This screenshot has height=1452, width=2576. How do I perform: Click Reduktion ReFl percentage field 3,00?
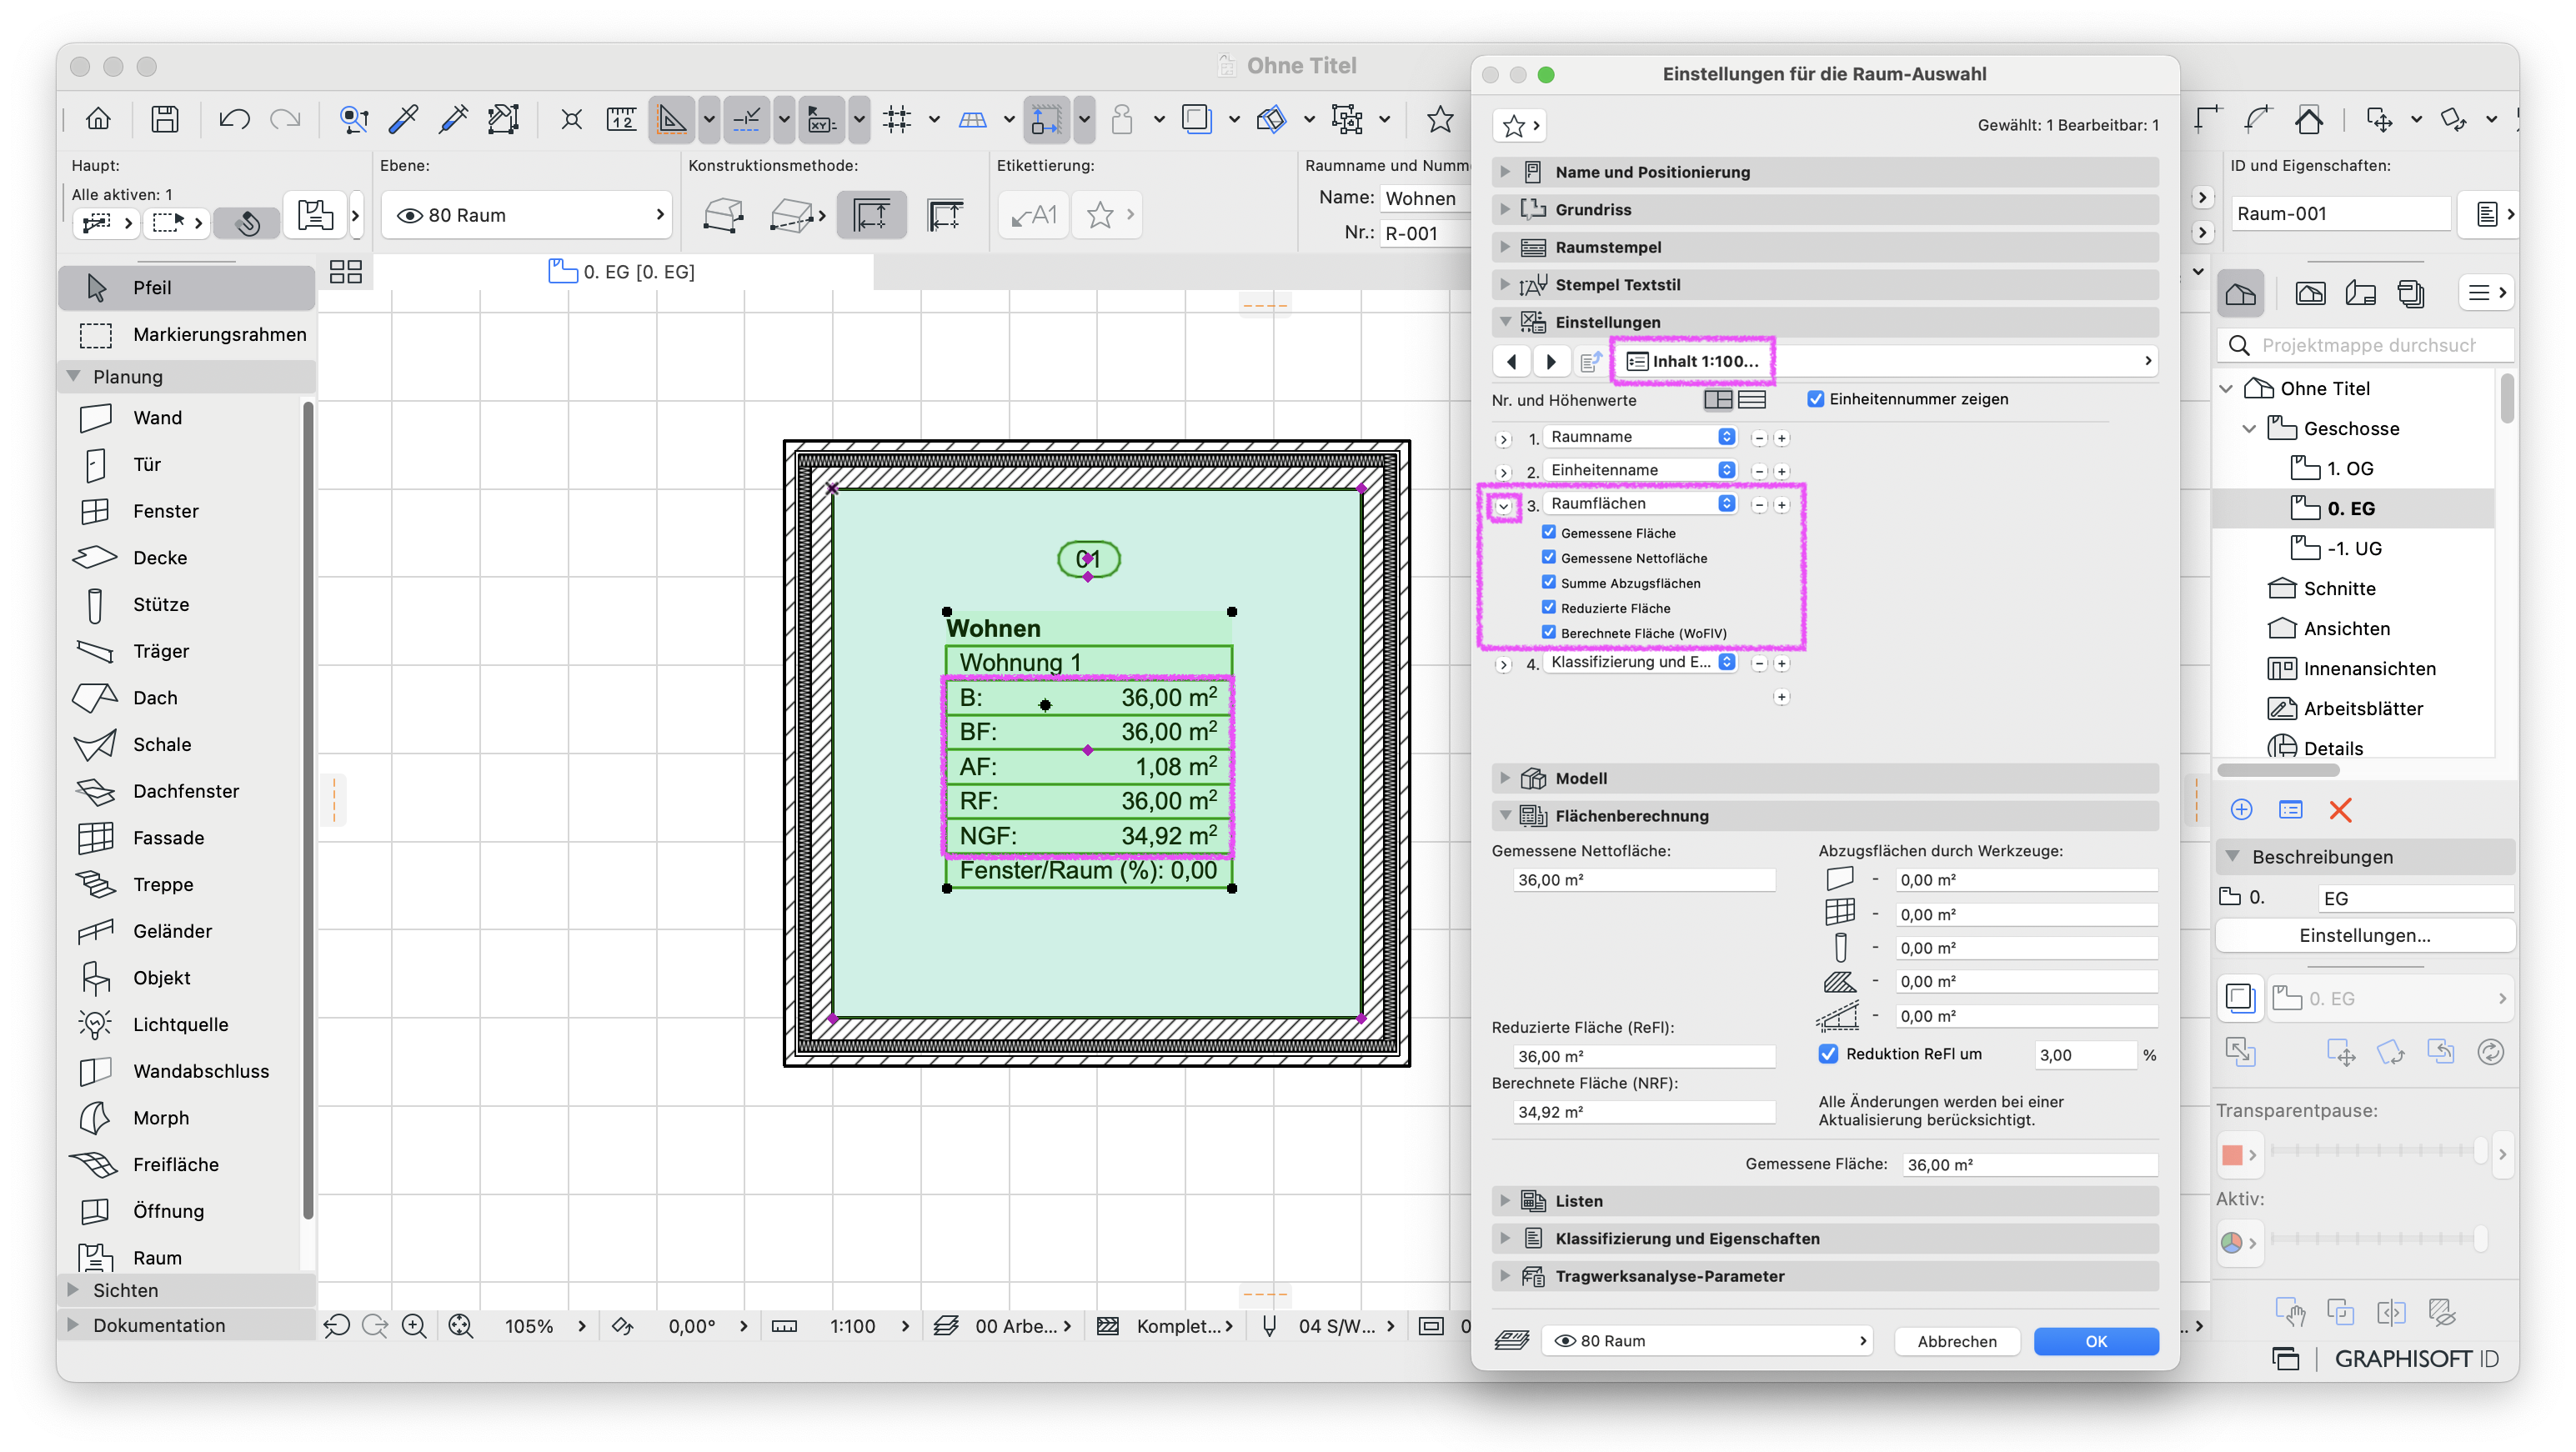tap(2084, 1055)
